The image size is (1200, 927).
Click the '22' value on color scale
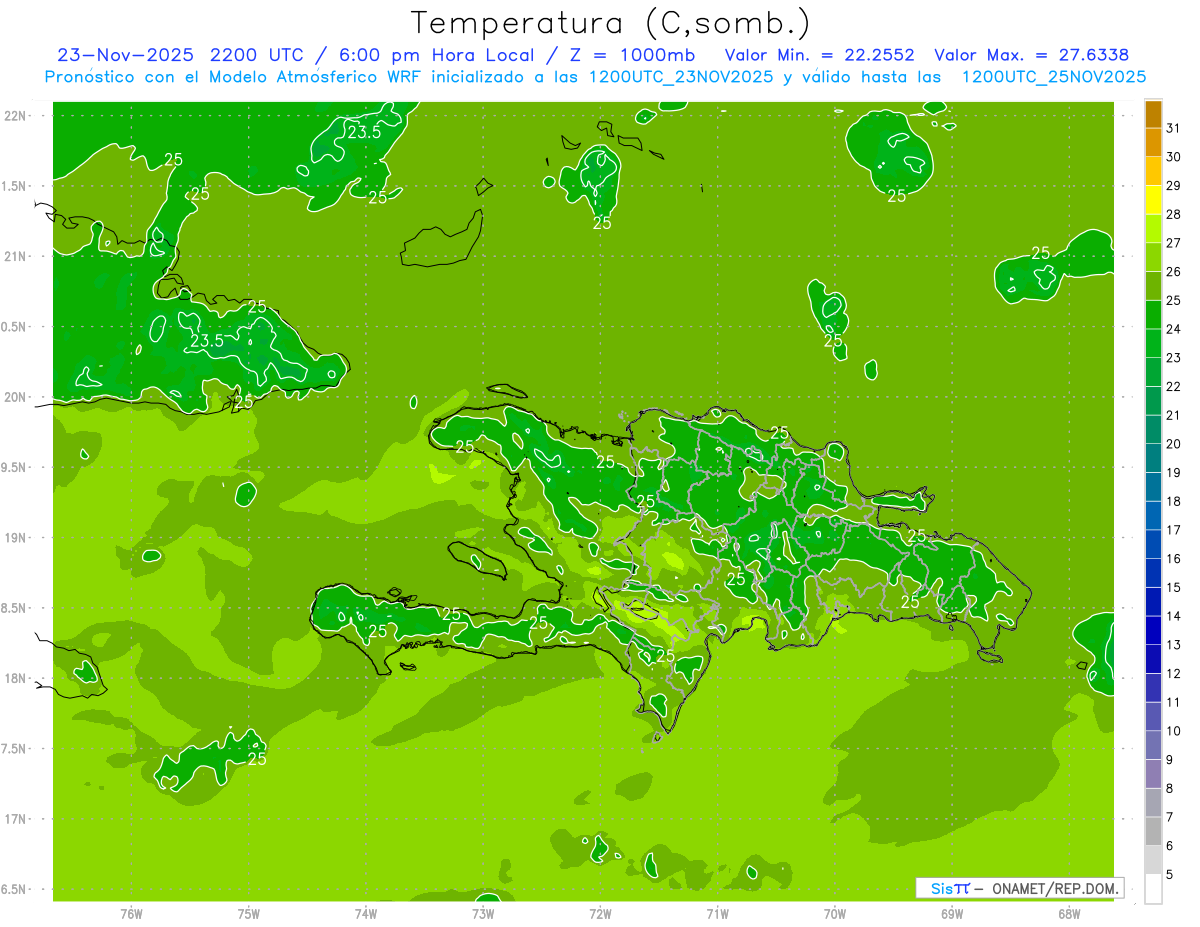1174,386
